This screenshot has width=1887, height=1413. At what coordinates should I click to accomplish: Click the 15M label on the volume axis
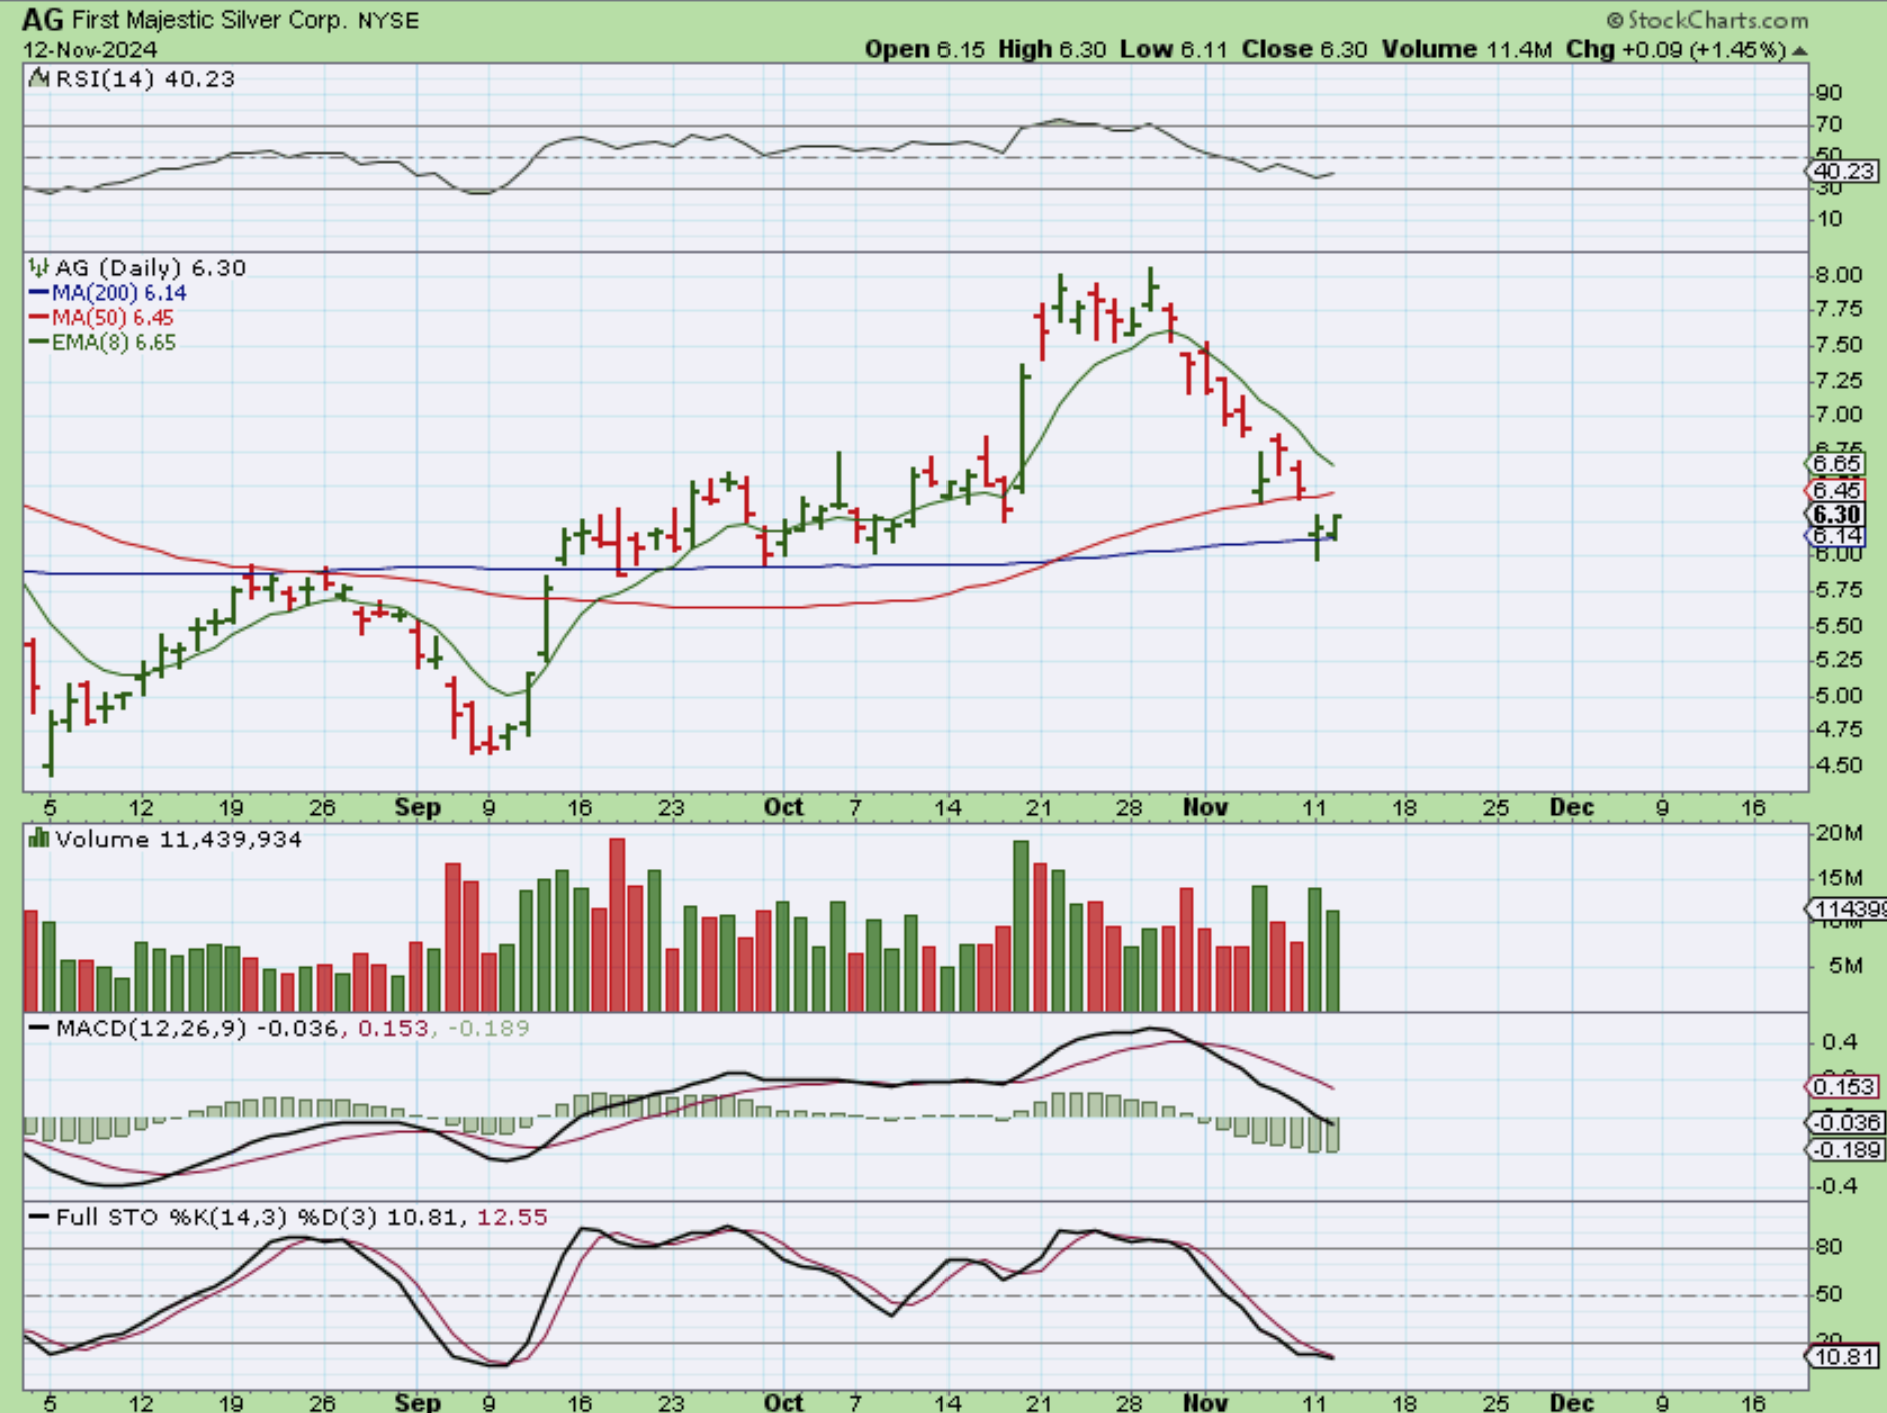coord(1839,878)
